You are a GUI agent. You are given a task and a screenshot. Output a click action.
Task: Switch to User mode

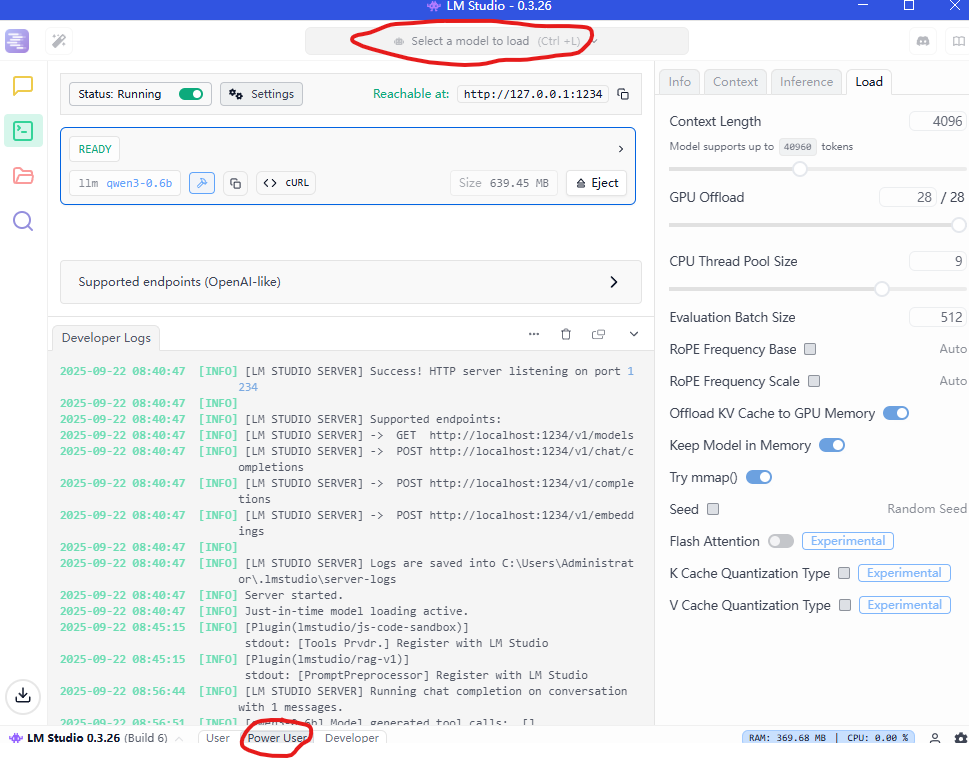[x=218, y=738]
